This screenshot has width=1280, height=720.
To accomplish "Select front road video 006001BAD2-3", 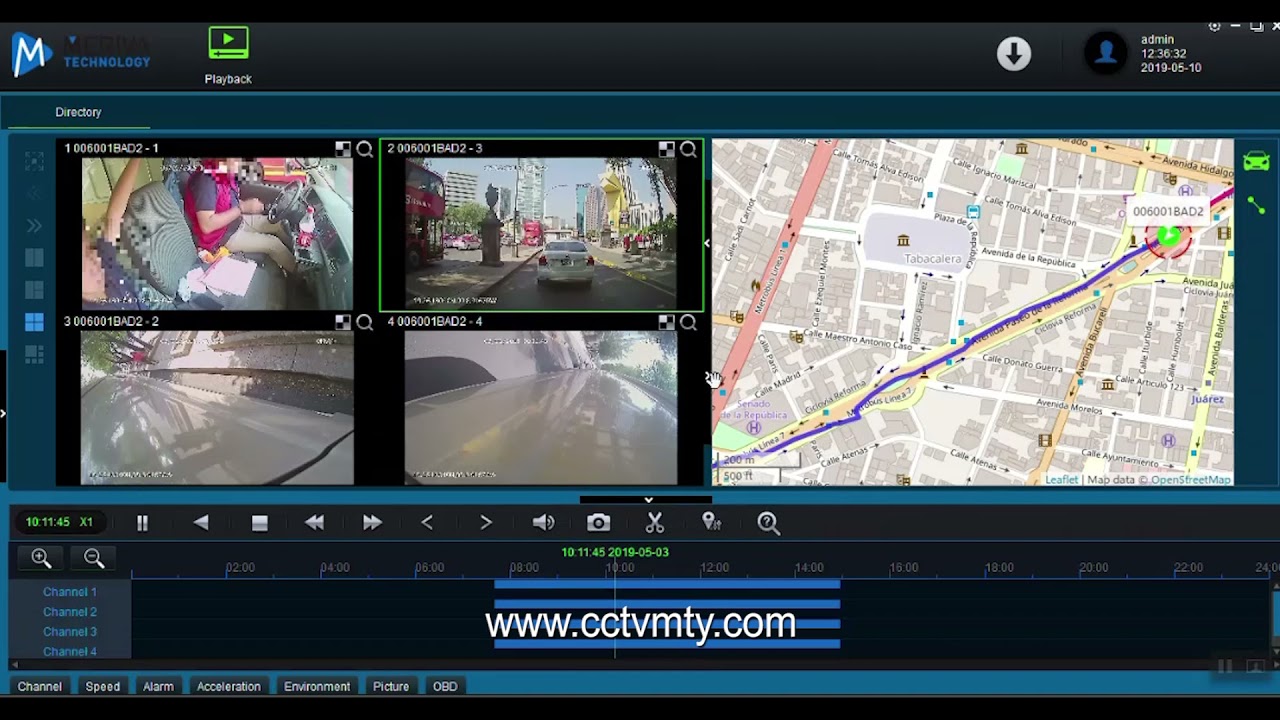I will [x=541, y=234].
